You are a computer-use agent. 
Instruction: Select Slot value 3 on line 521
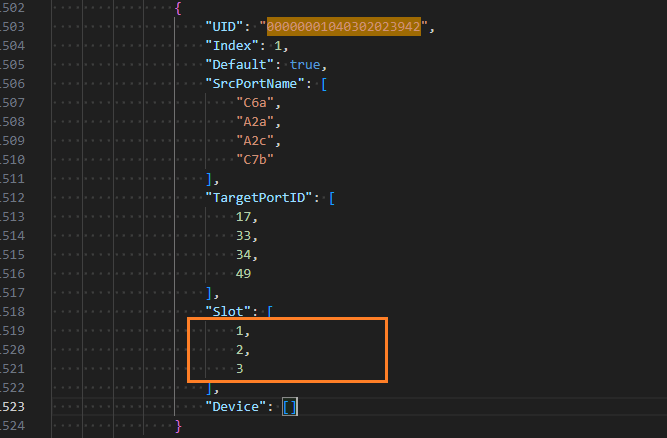point(240,369)
